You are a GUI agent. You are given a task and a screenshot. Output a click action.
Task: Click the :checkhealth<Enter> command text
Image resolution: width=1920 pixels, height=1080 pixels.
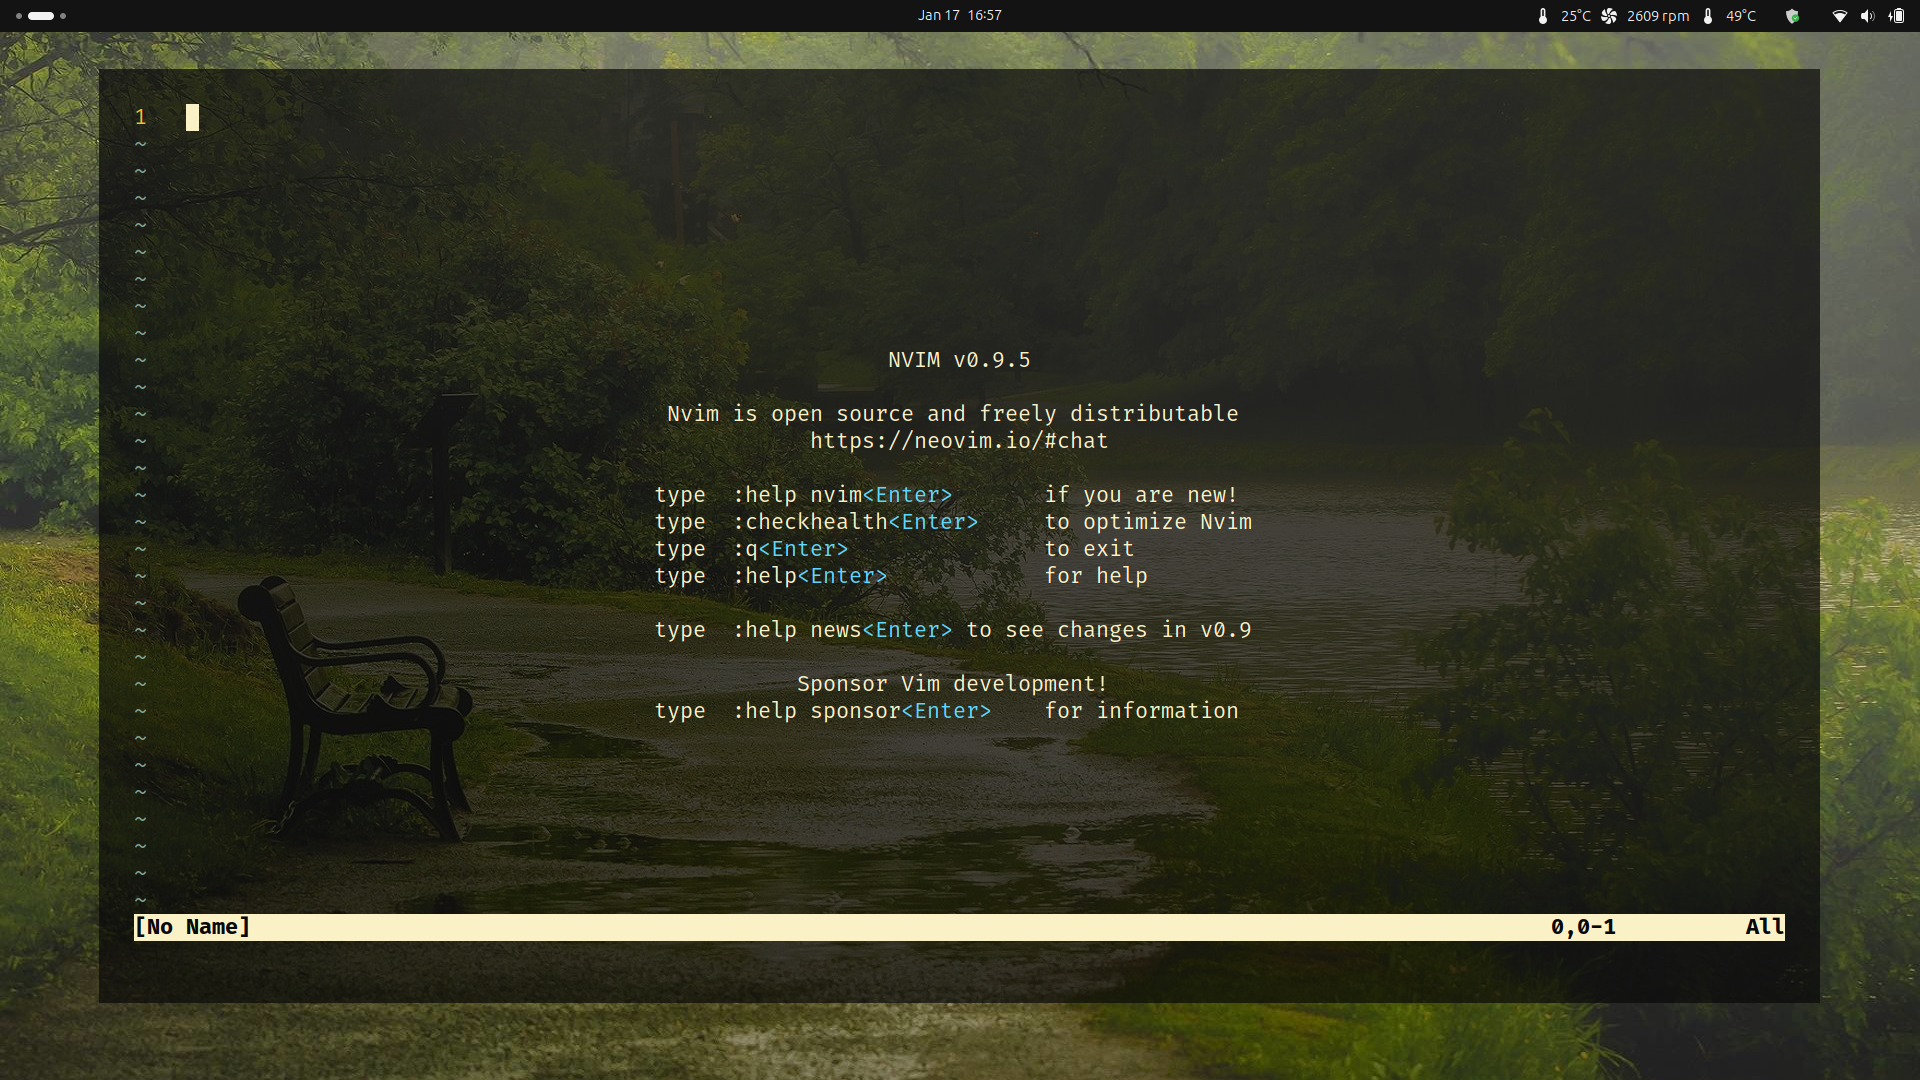point(855,522)
